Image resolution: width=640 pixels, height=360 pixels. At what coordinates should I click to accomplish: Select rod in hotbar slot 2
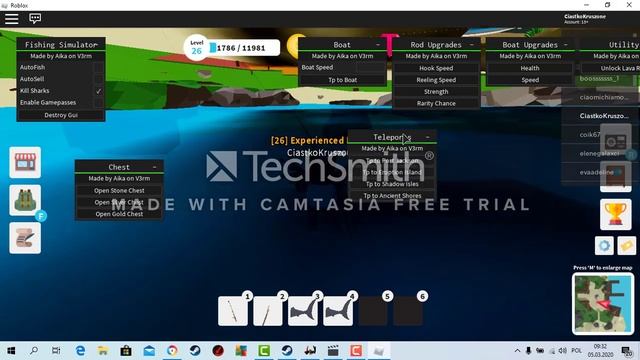pyautogui.click(x=268, y=311)
